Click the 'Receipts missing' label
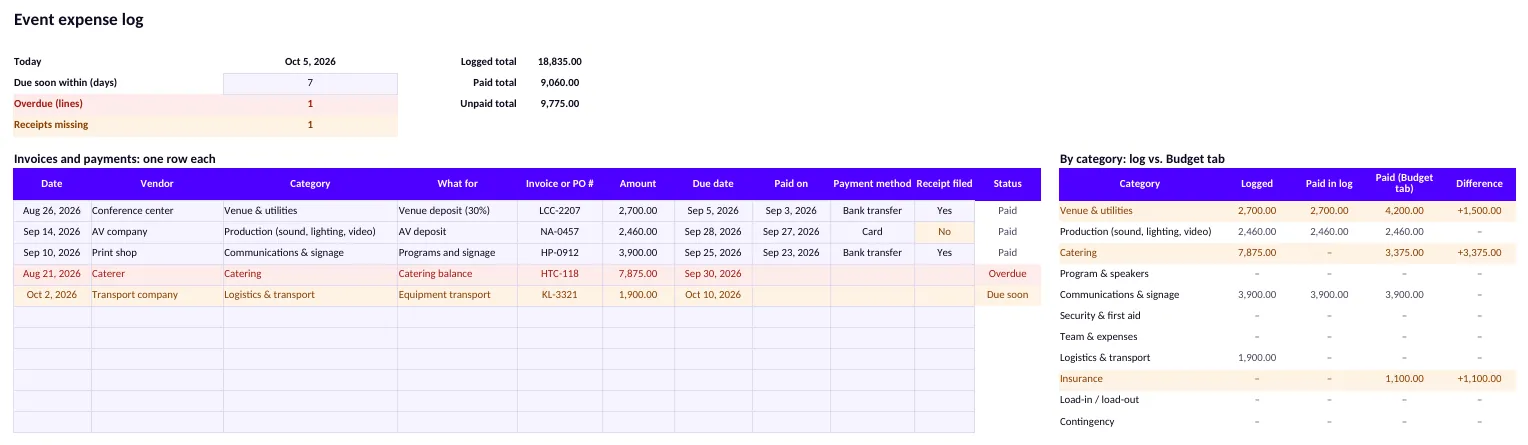The image size is (1528, 445). pos(51,125)
